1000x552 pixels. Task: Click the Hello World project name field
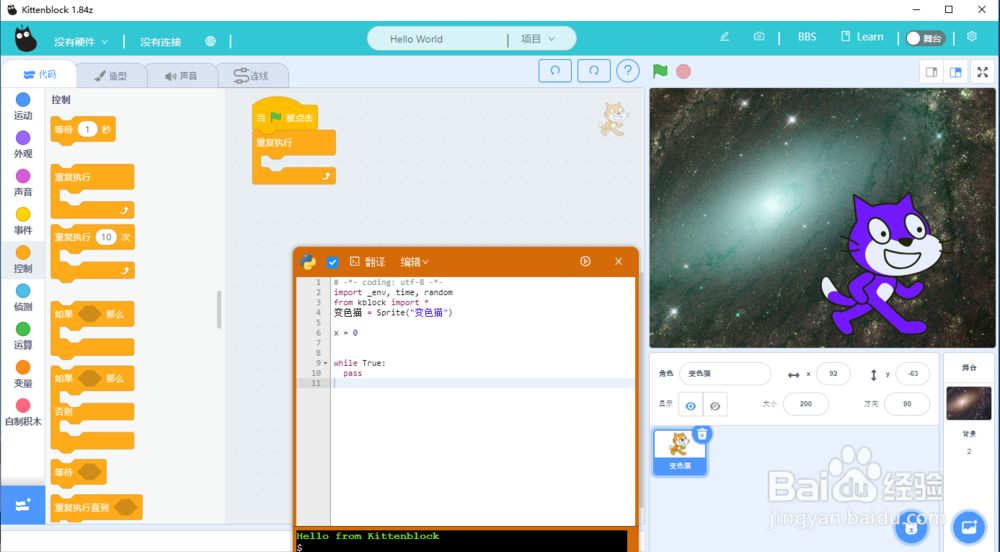(438, 39)
